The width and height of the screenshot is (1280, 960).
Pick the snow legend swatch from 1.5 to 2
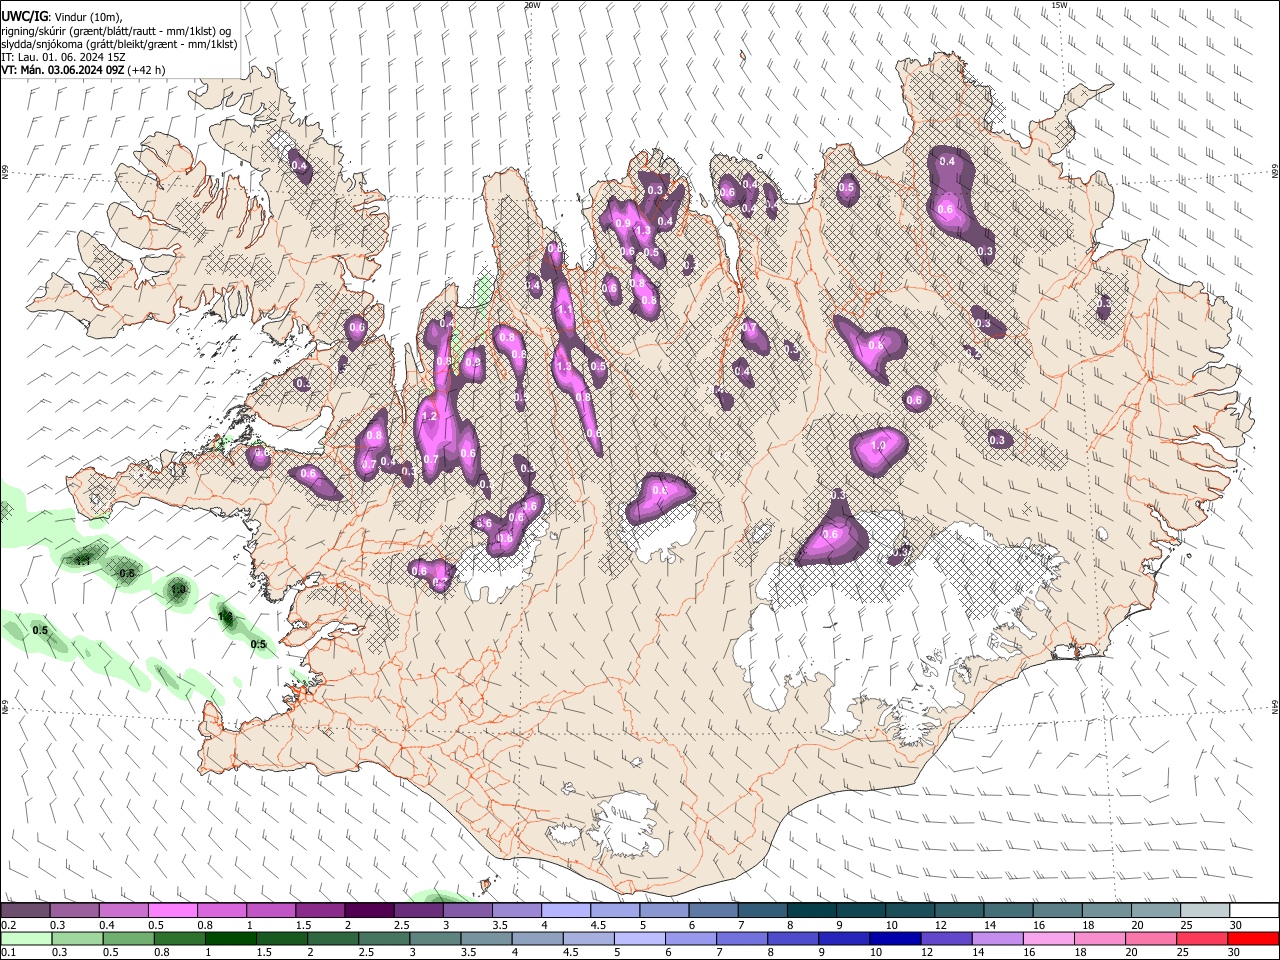319,911
